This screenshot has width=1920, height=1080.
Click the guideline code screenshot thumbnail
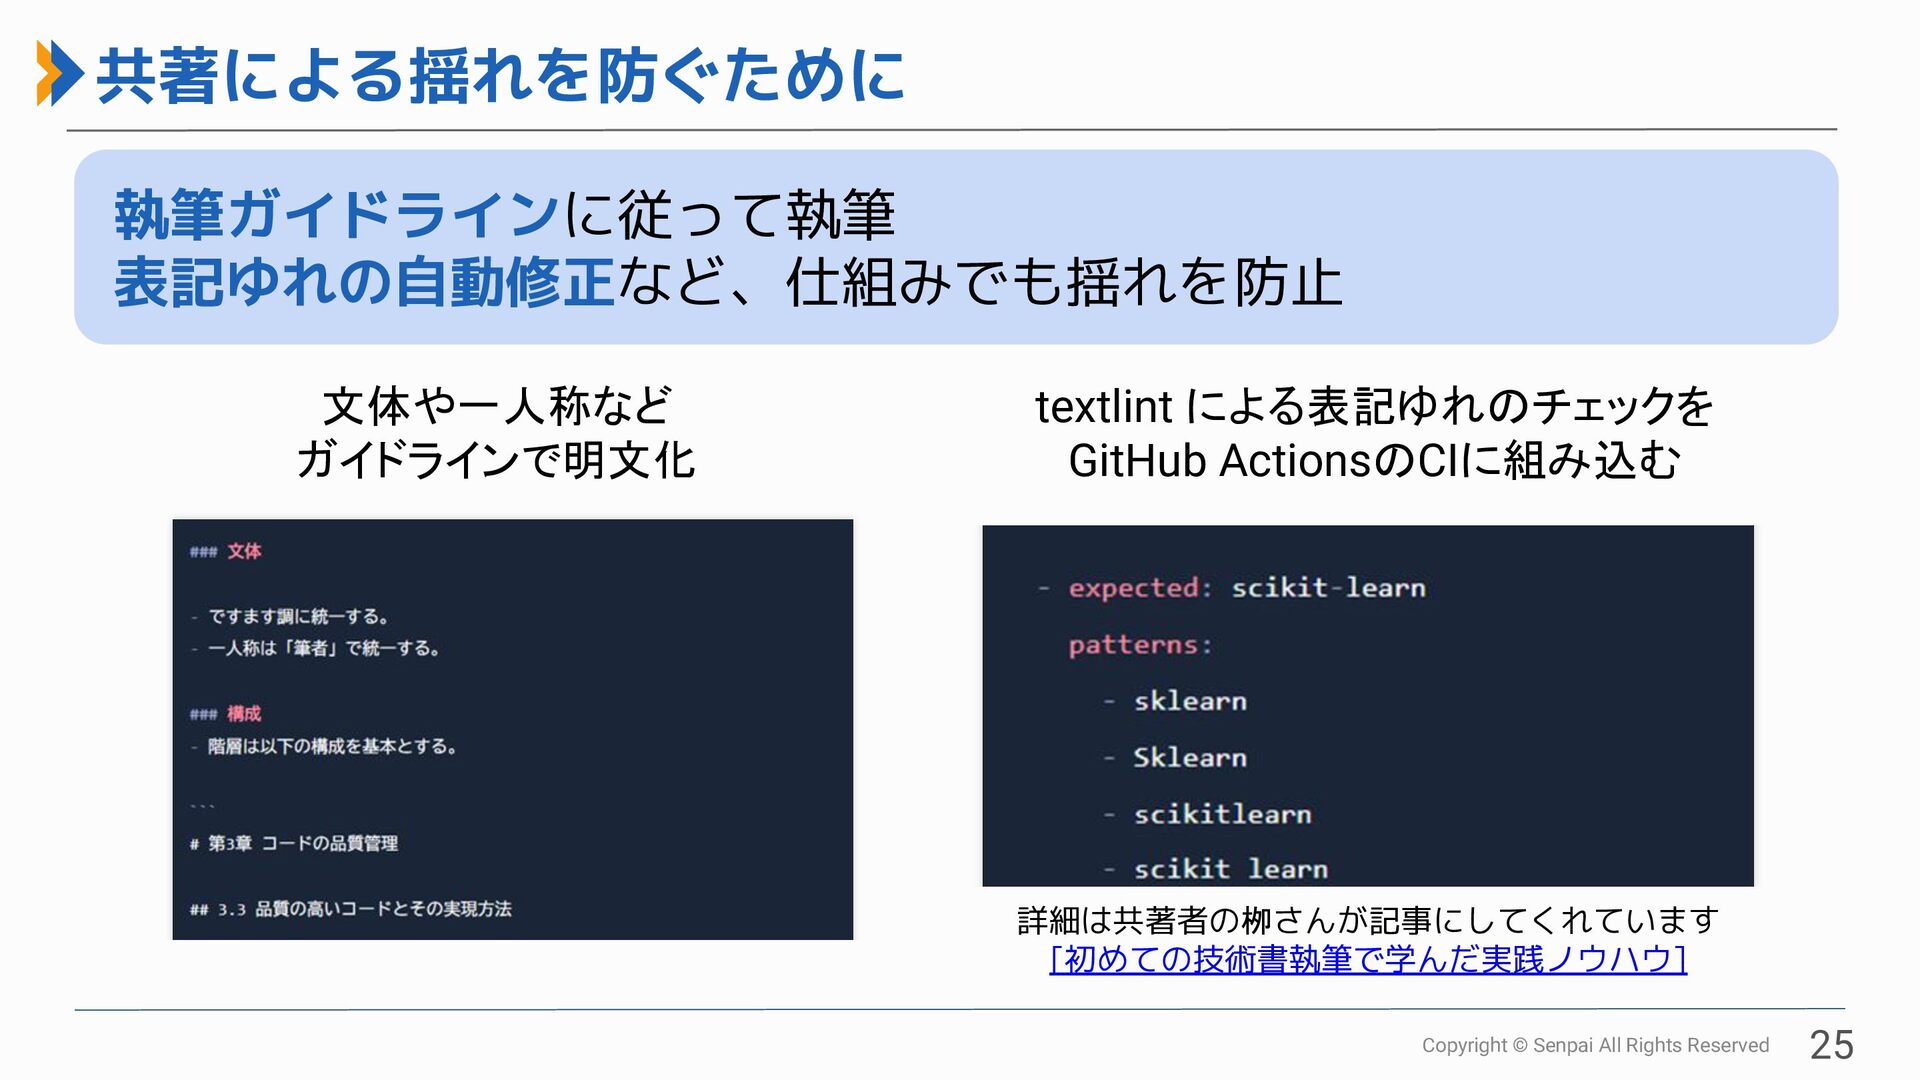pyautogui.click(x=512, y=729)
